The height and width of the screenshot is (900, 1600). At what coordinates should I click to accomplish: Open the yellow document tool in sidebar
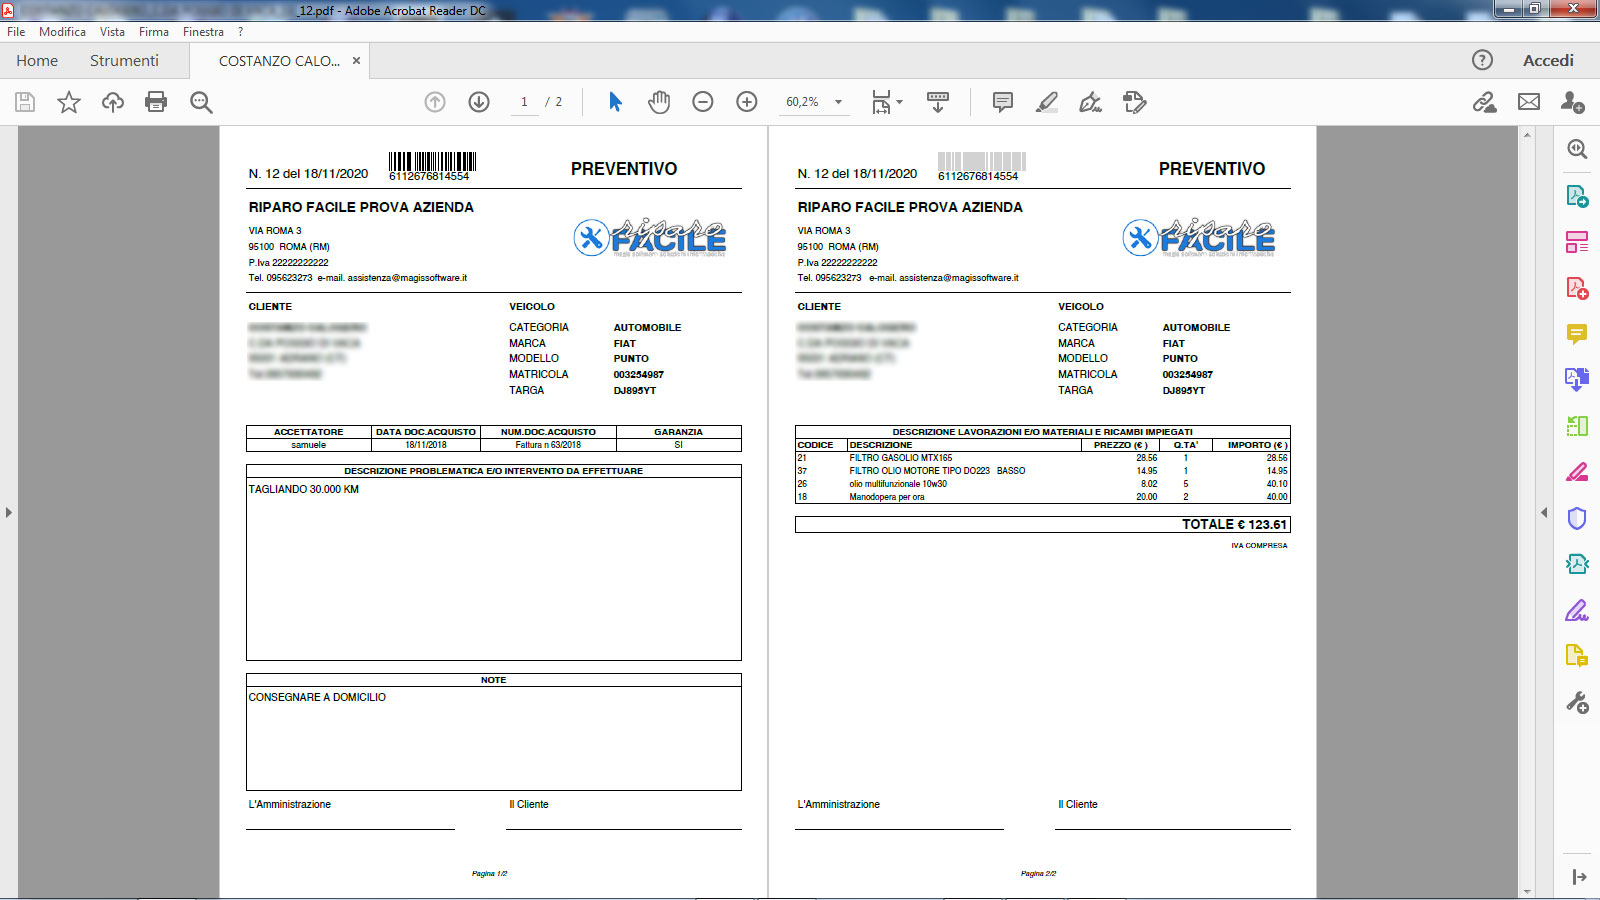point(1577,656)
